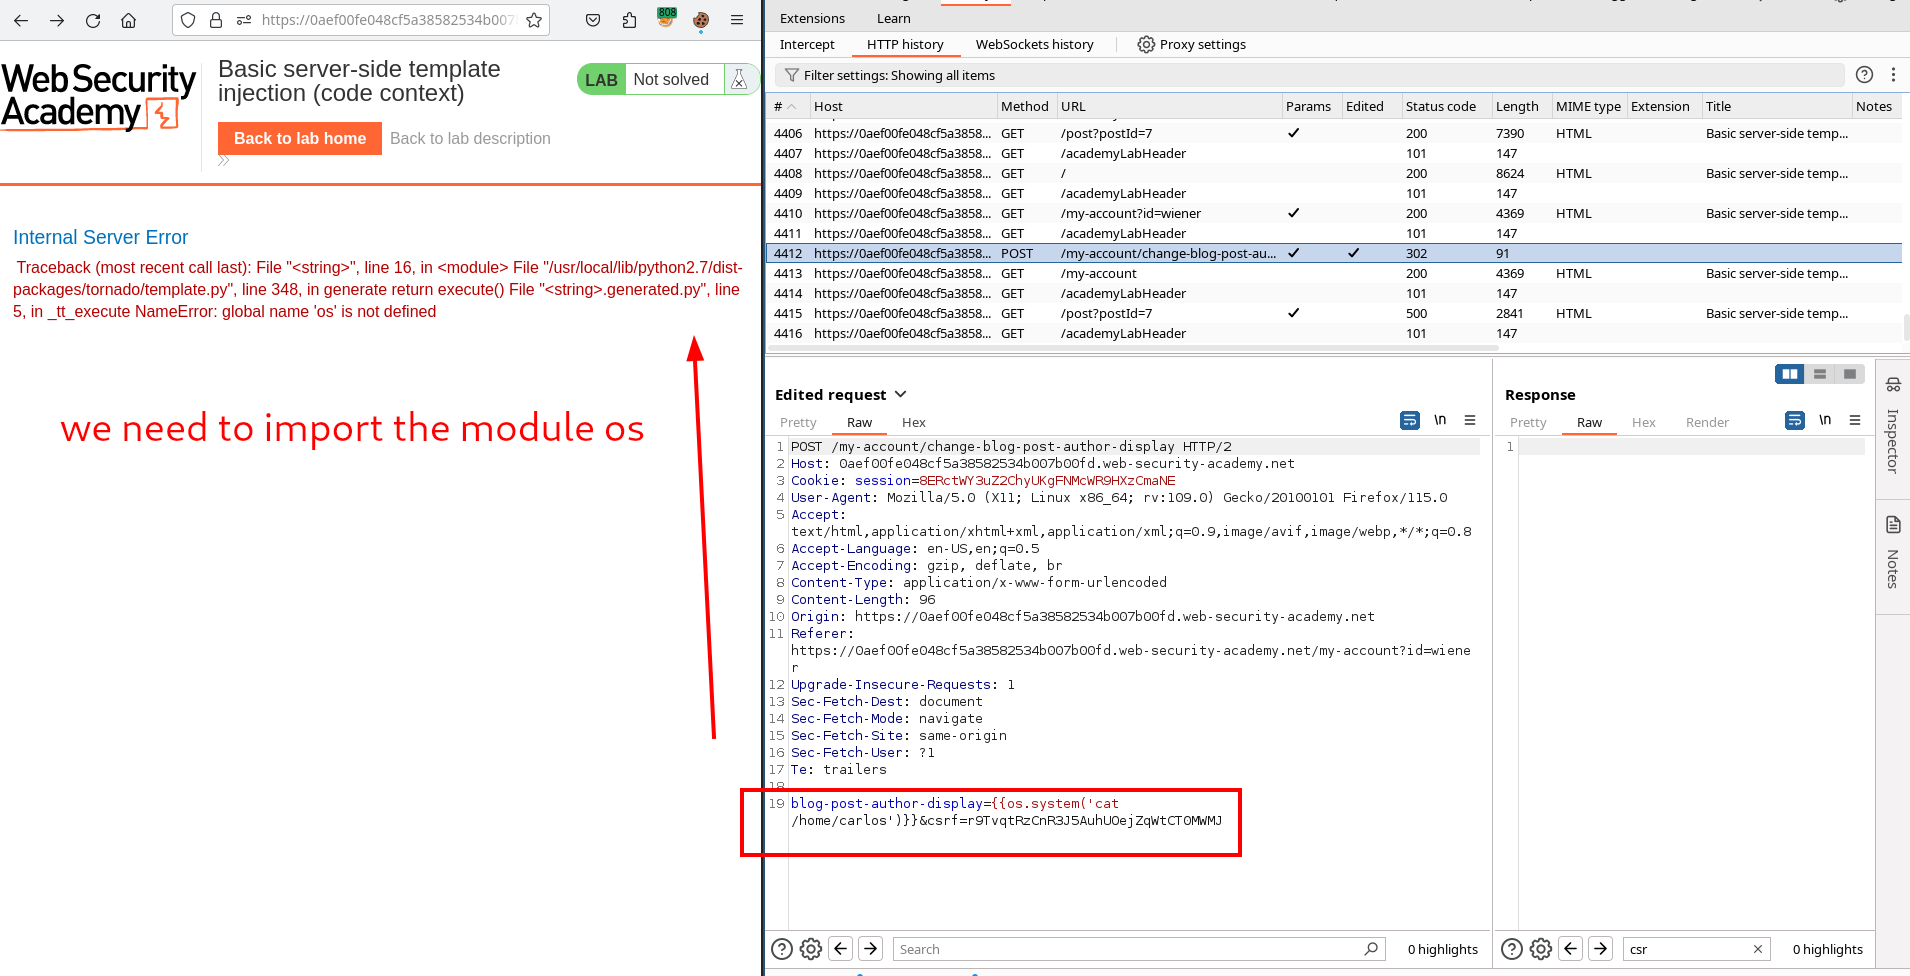Open the Extensions menu in Burp
Screen dimensions: 1910x976
(x=812, y=18)
